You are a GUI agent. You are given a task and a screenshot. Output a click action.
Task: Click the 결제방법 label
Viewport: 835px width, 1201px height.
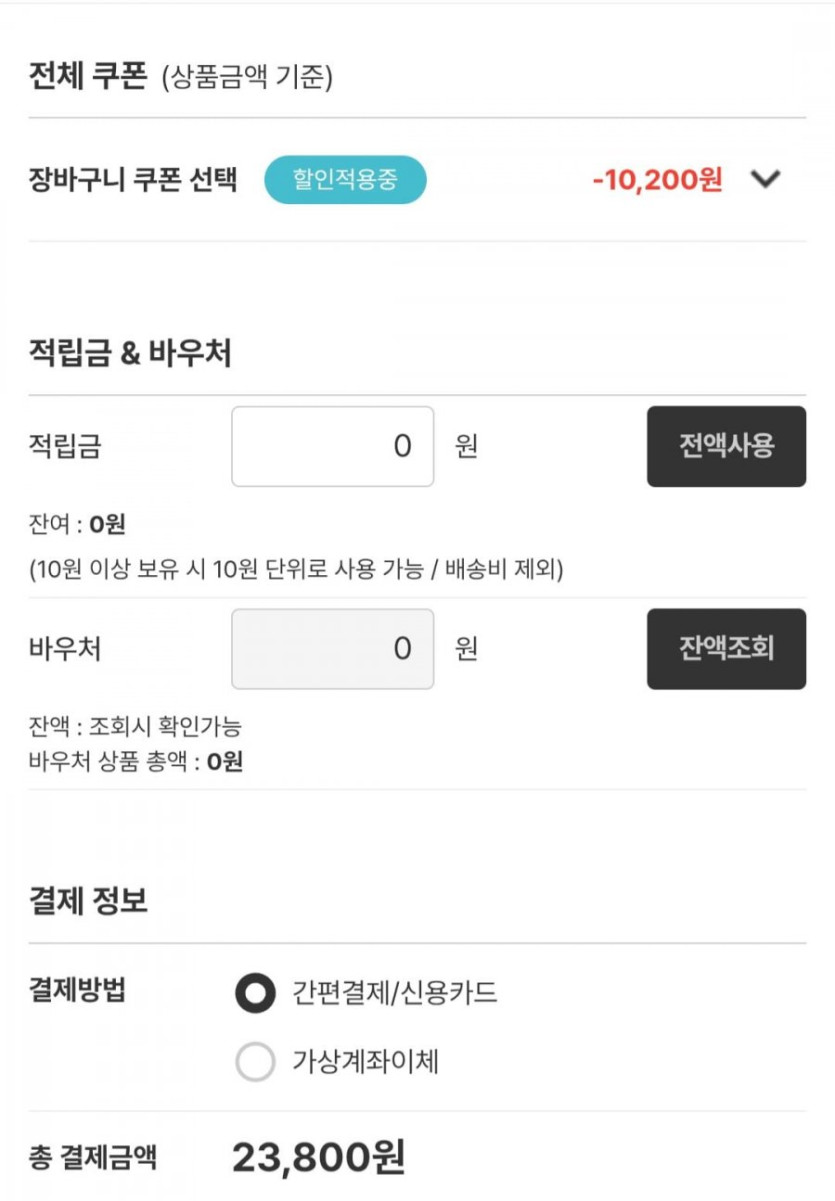pos(78,992)
